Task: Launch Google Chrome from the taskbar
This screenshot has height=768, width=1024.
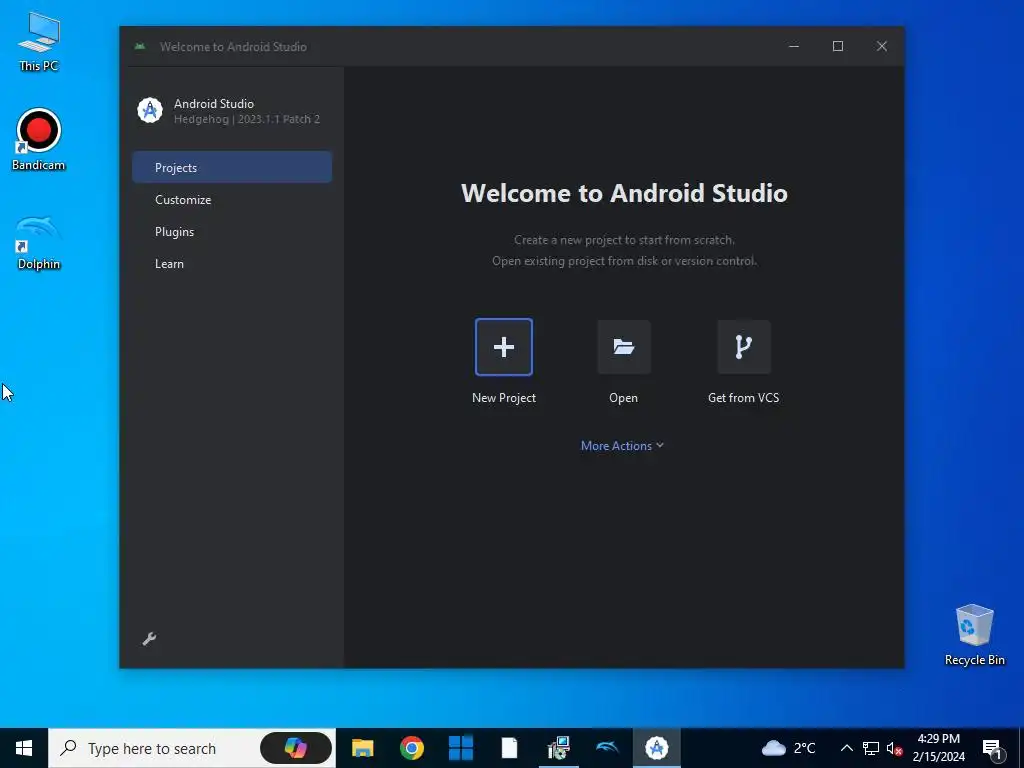Action: click(411, 748)
